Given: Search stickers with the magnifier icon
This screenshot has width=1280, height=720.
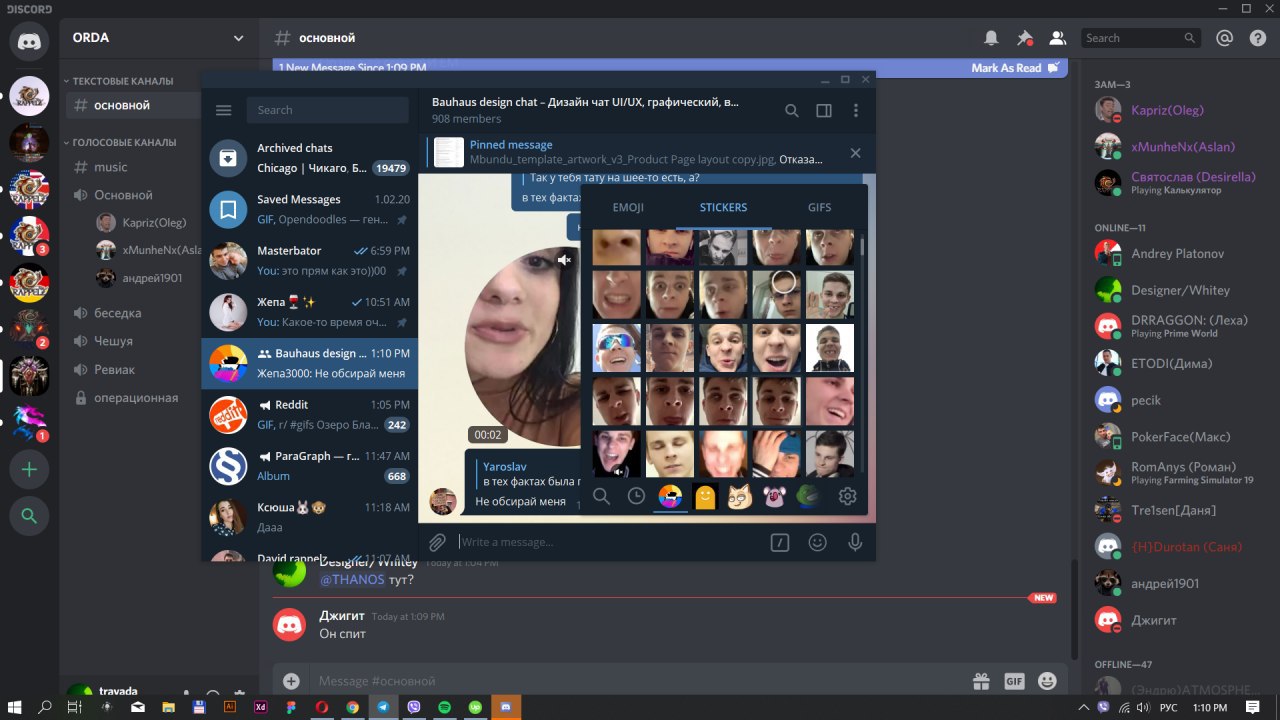Looking at the screenshot, I should 601,496.
